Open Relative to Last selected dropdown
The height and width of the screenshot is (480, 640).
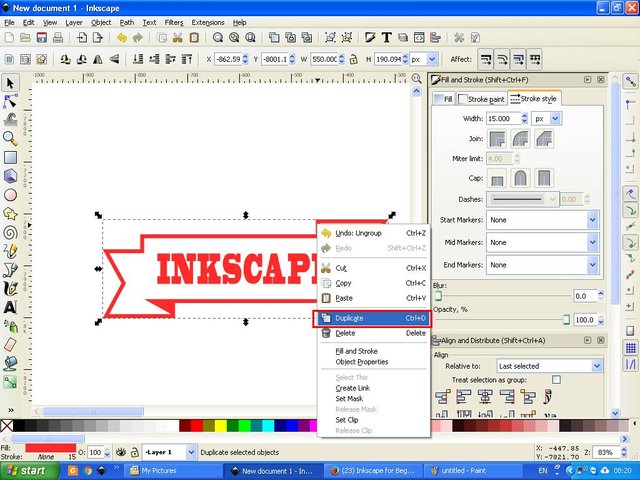point(549,366)
